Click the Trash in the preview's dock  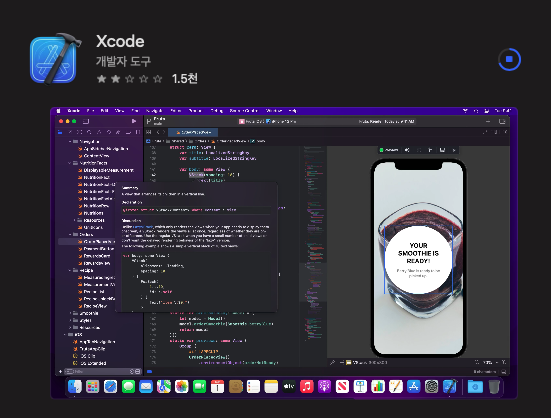coord(494,387)
